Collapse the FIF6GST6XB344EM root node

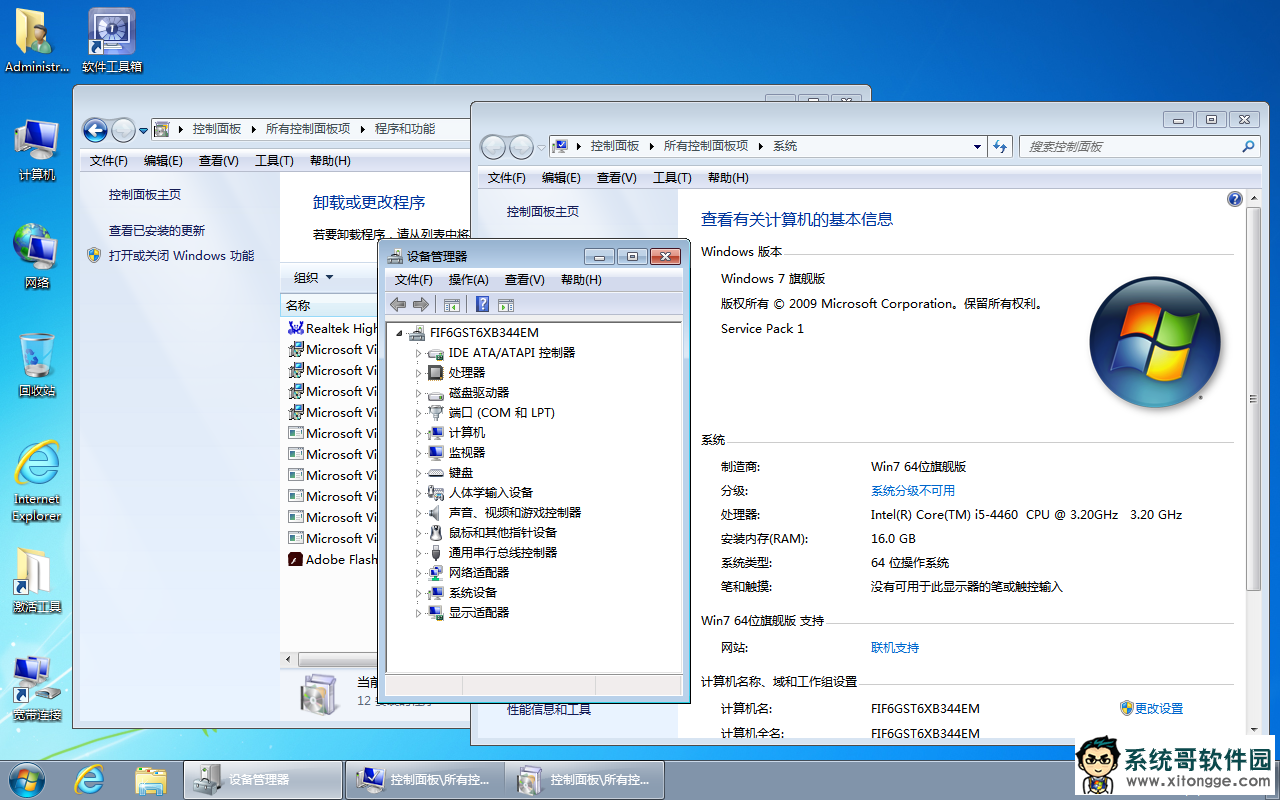coord(400,333)
